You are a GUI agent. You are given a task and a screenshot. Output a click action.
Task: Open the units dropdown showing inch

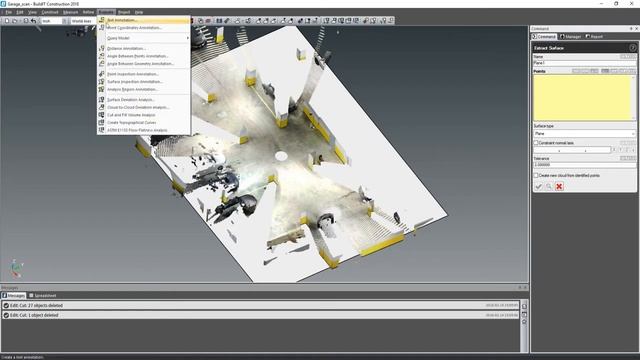point(53,21)
